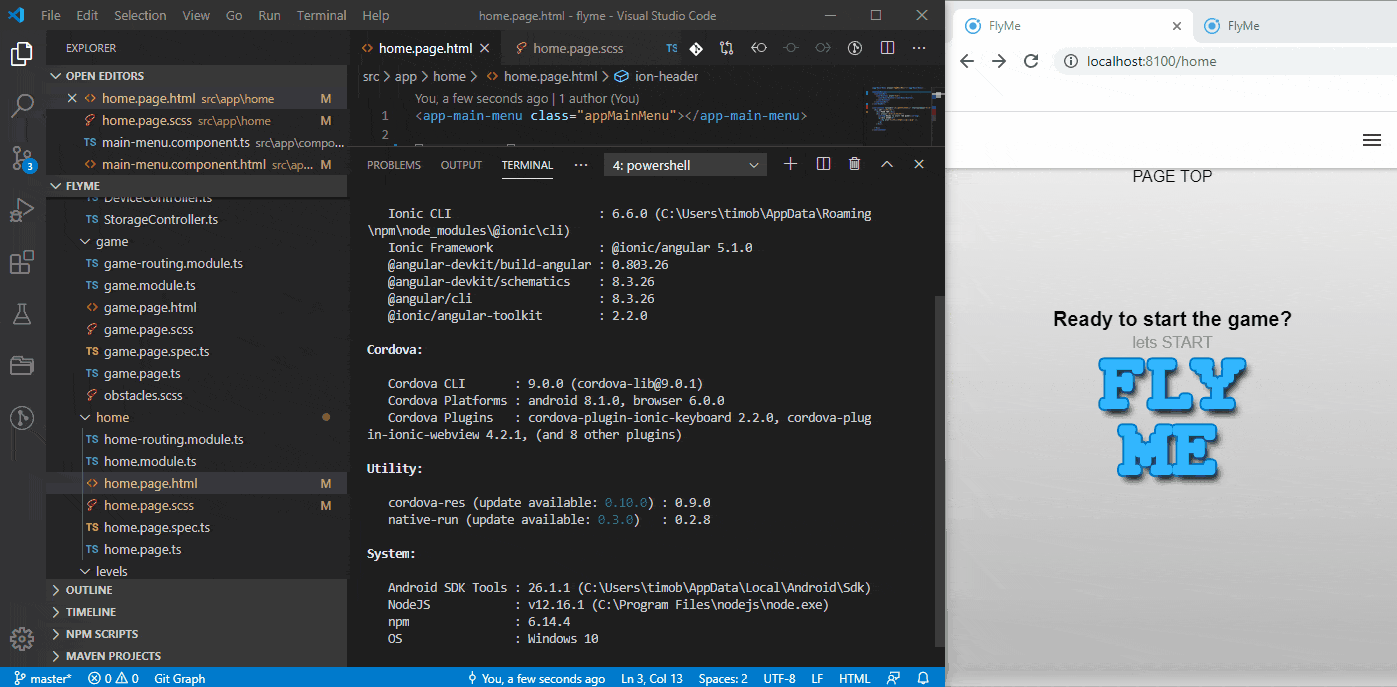Open game.page.ts in explorer
The width and height of the screenshot is (1397, 687).
tap(142, 373)
